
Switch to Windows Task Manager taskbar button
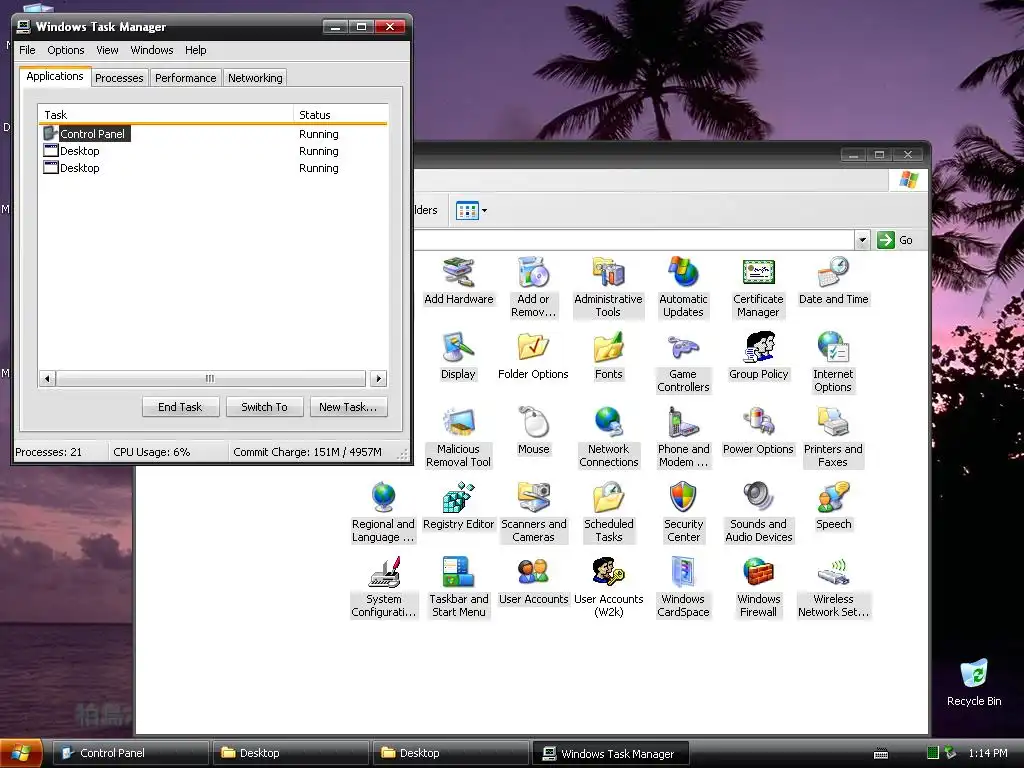[611, 753]
